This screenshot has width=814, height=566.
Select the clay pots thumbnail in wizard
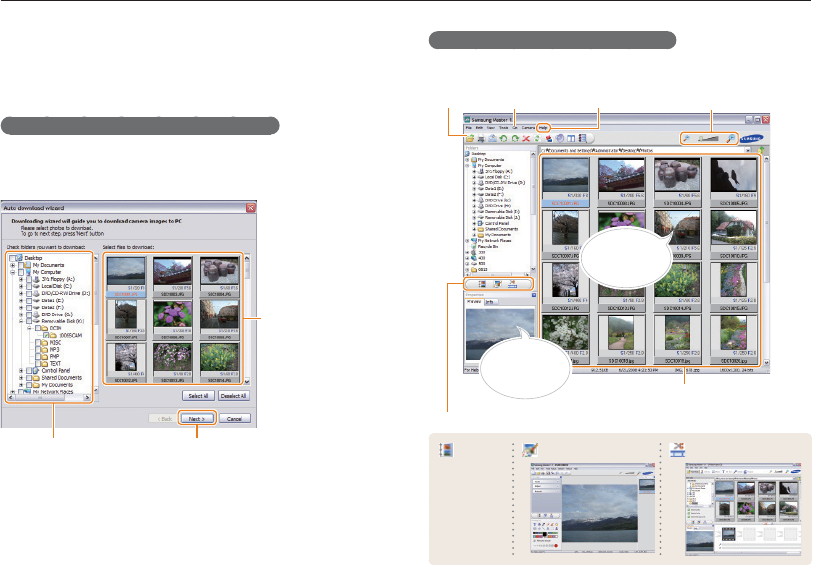[x=219, y=277]
